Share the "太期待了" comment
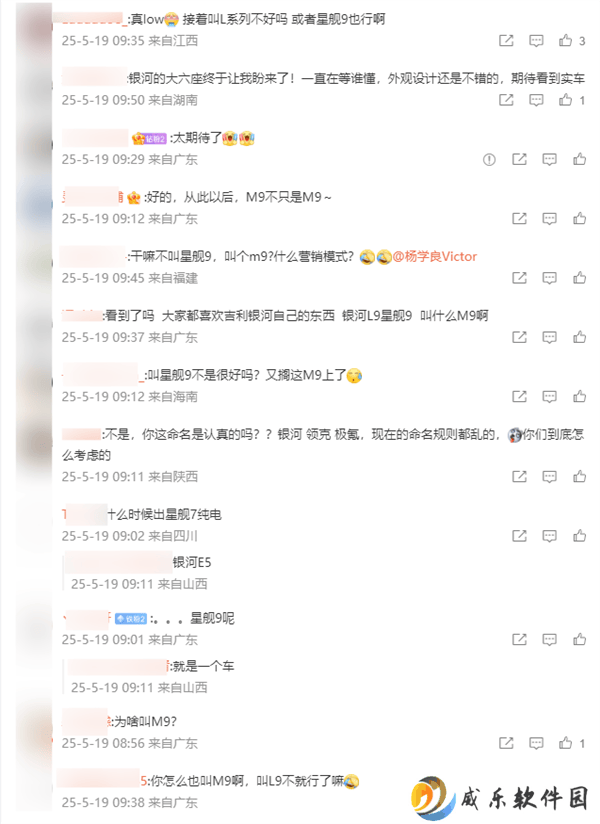Viewport: 600px width, 824px height. coord(519,159)
